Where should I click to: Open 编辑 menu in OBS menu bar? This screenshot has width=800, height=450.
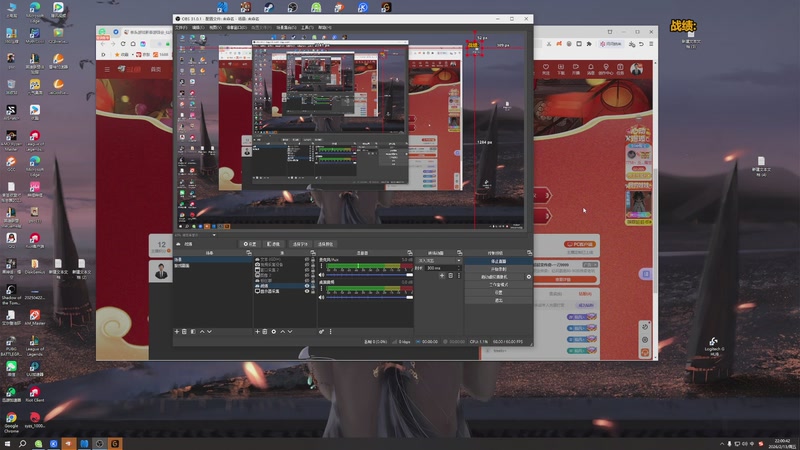point(198,28)
